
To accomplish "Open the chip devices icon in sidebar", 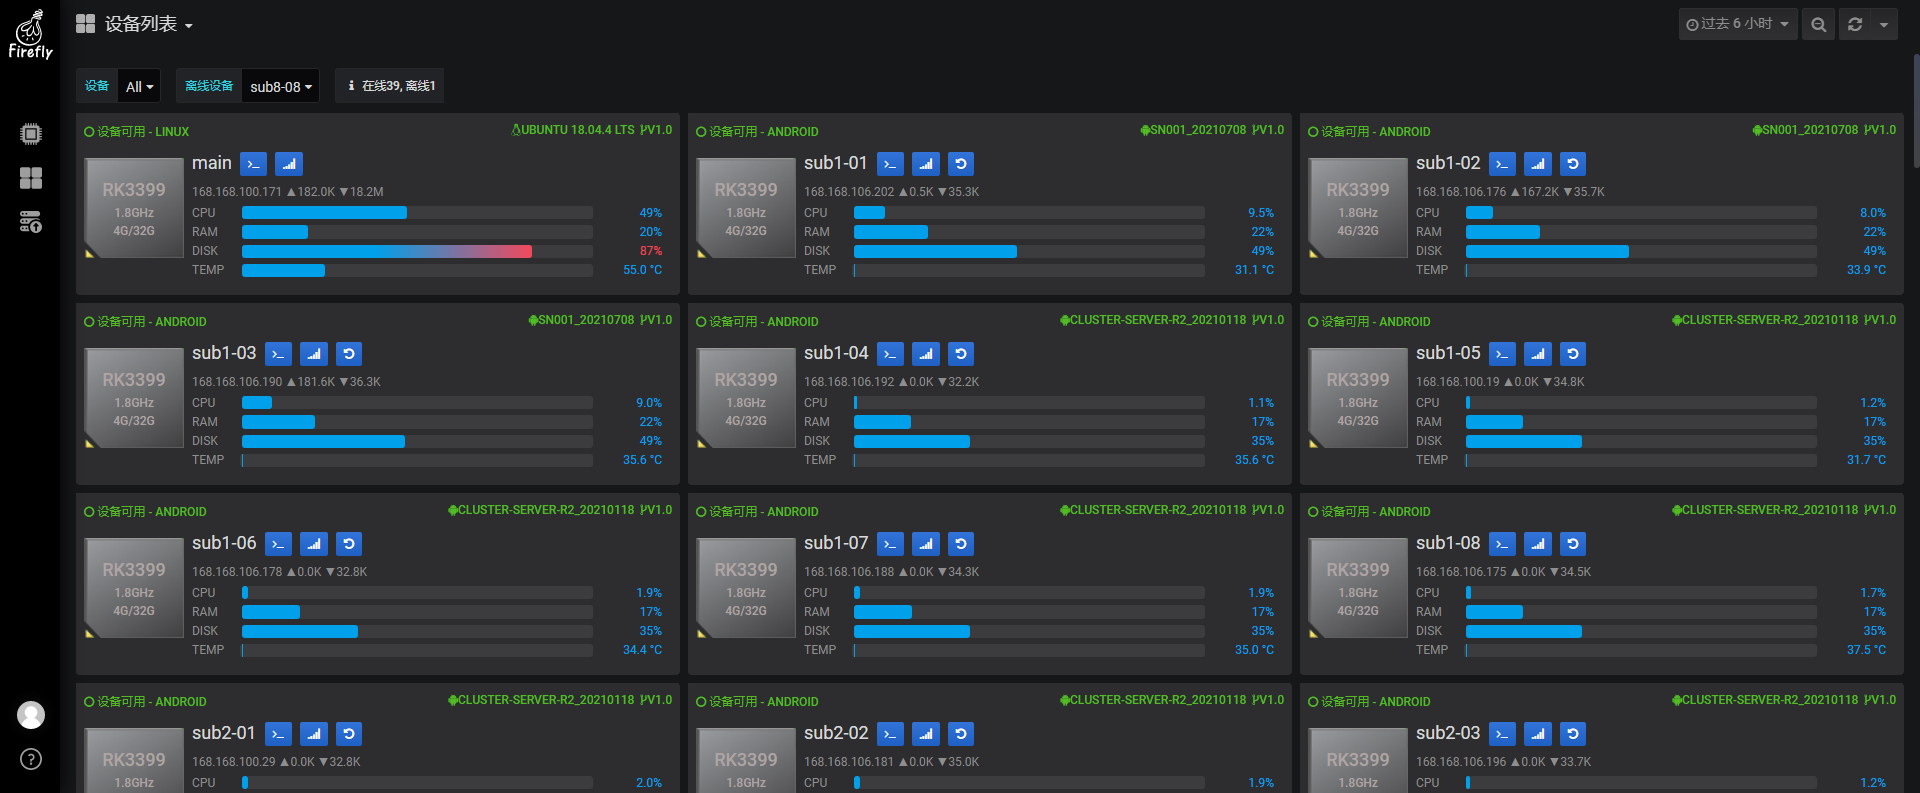I will click(x=31, y=134).
